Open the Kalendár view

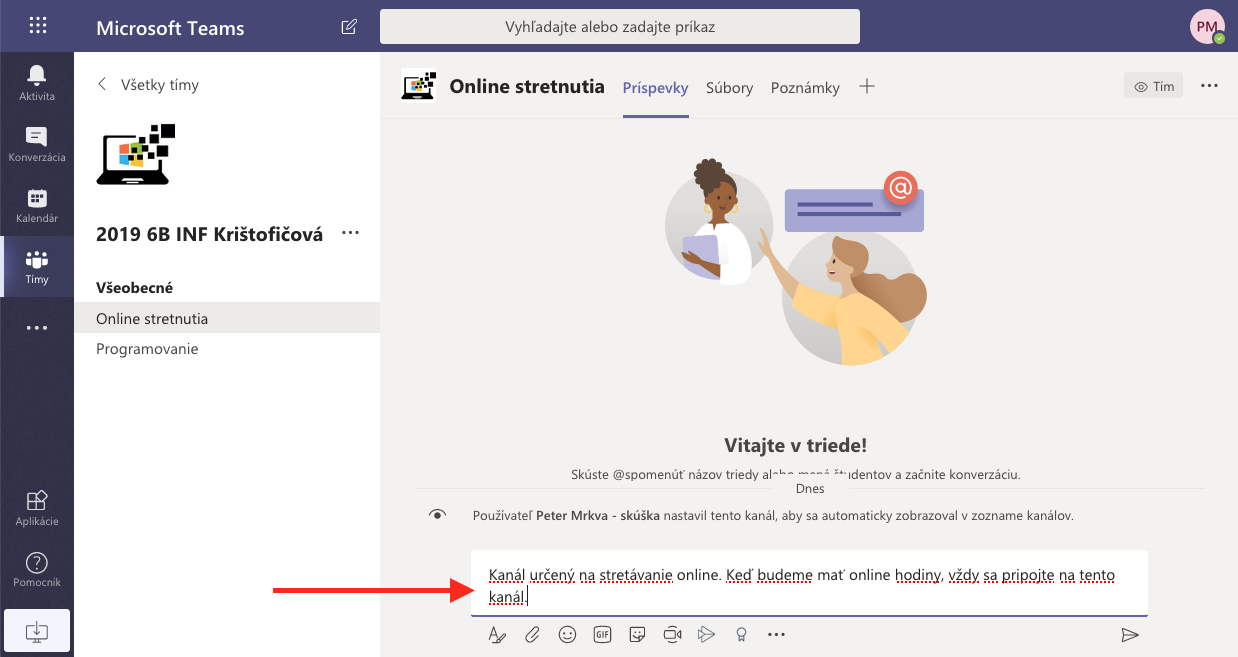click(37, 205)
